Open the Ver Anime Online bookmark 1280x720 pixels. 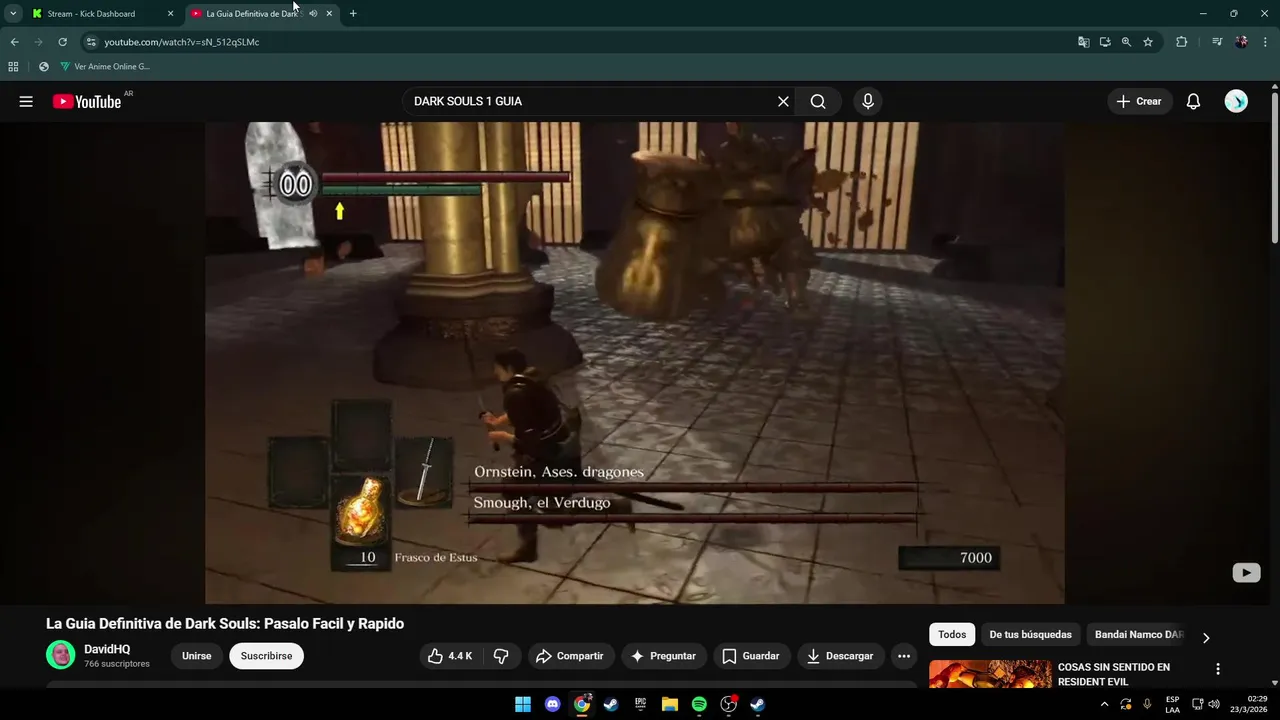click(105, 67)
